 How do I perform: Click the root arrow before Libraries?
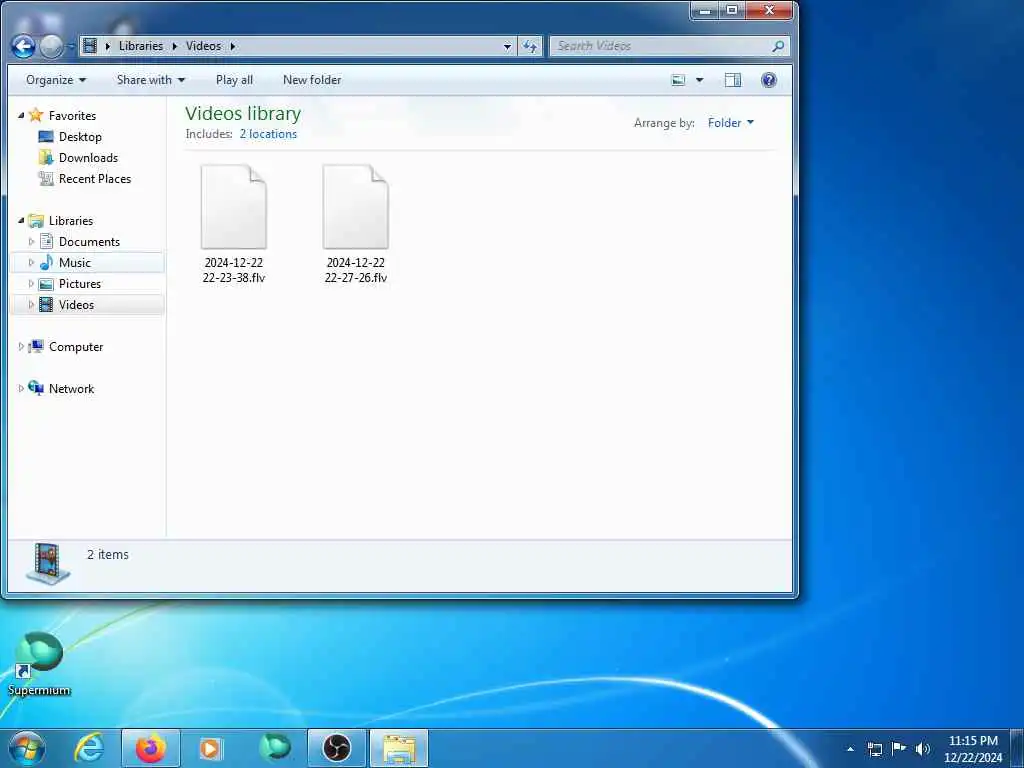pos(108,46)
